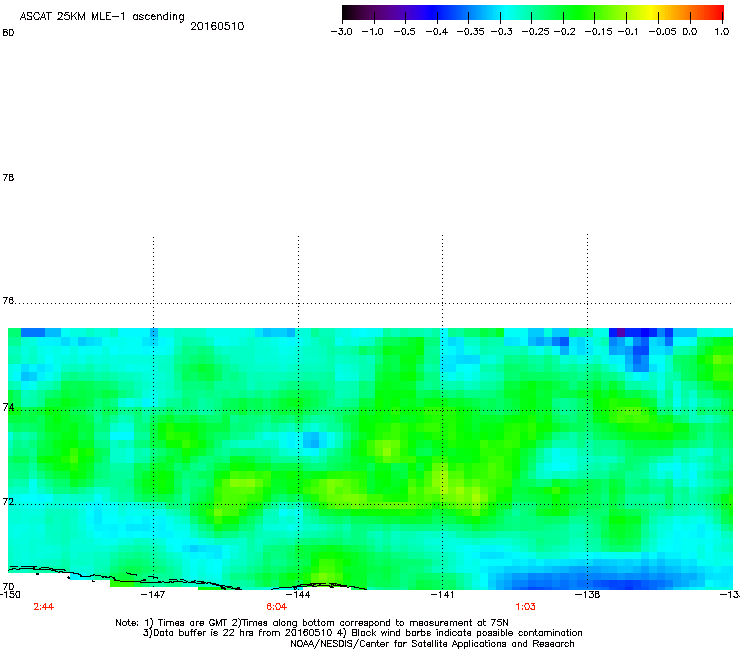Click the longitude label -138
The image size is (740, 650).
tap(588, 594)
